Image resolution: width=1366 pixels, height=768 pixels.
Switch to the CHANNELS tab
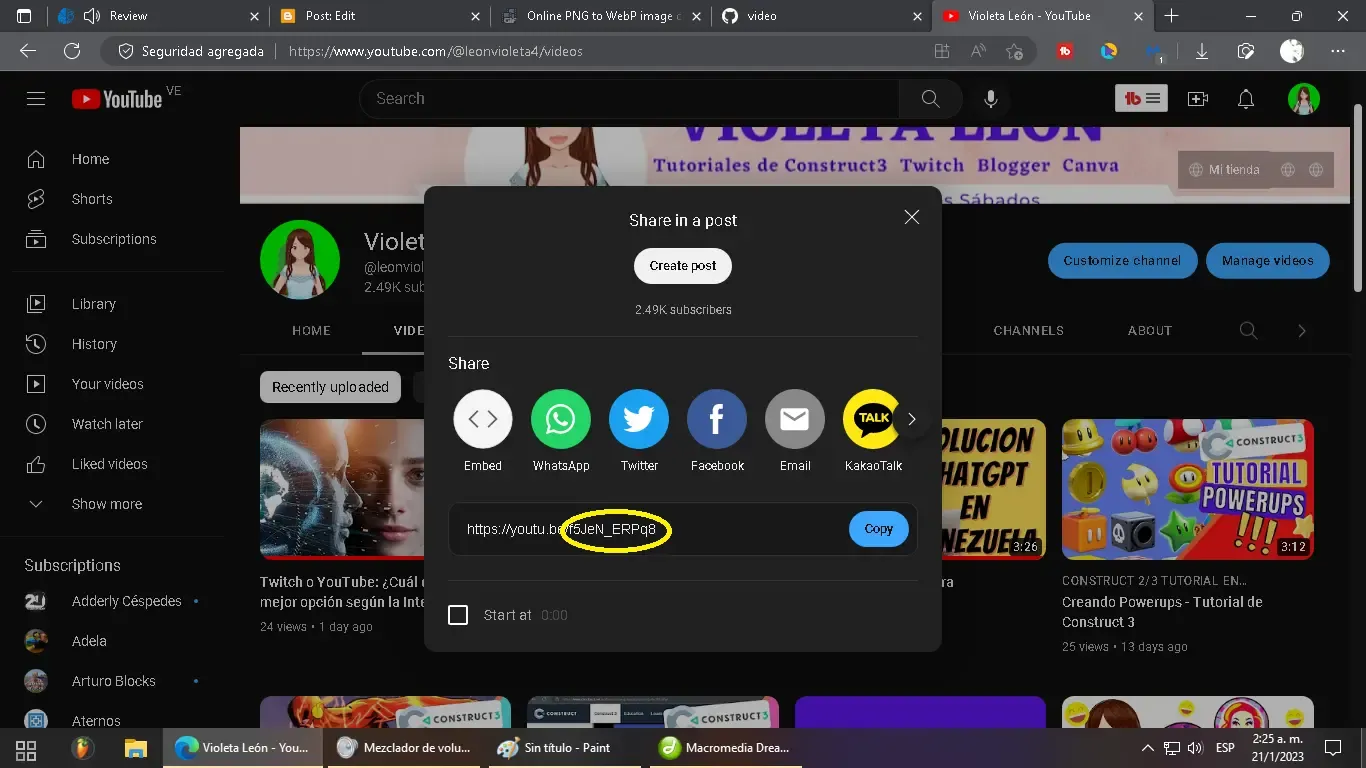coord(1028,330)
